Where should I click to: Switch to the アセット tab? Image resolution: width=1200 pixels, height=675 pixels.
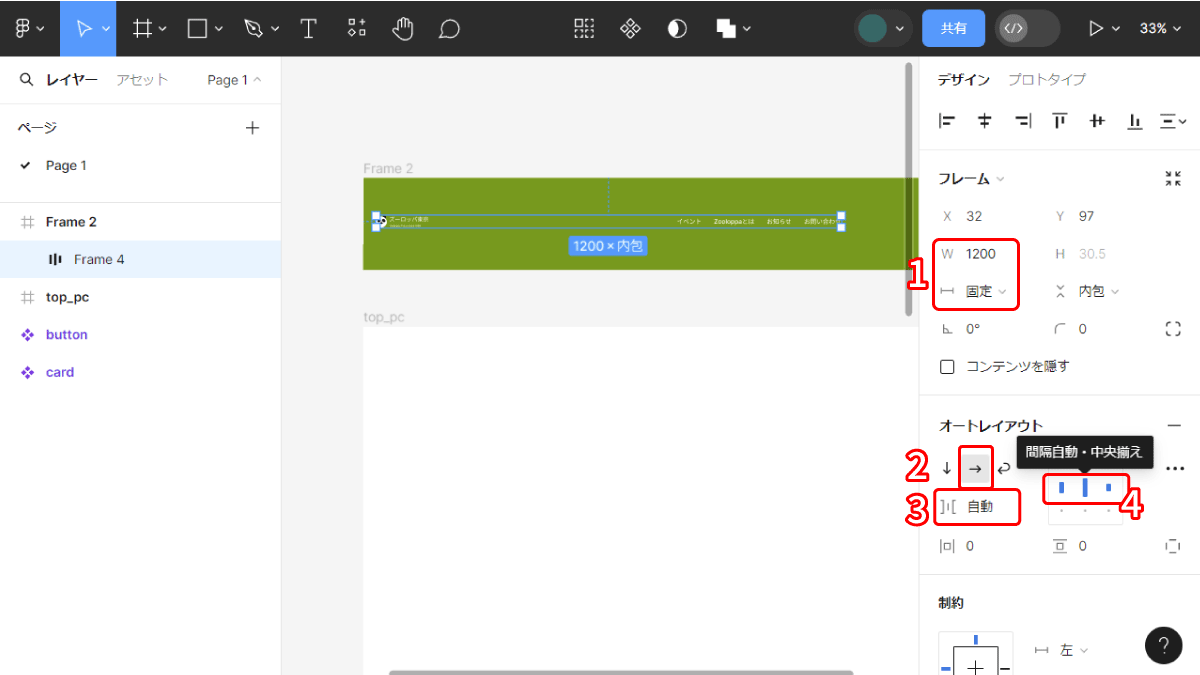142,80
